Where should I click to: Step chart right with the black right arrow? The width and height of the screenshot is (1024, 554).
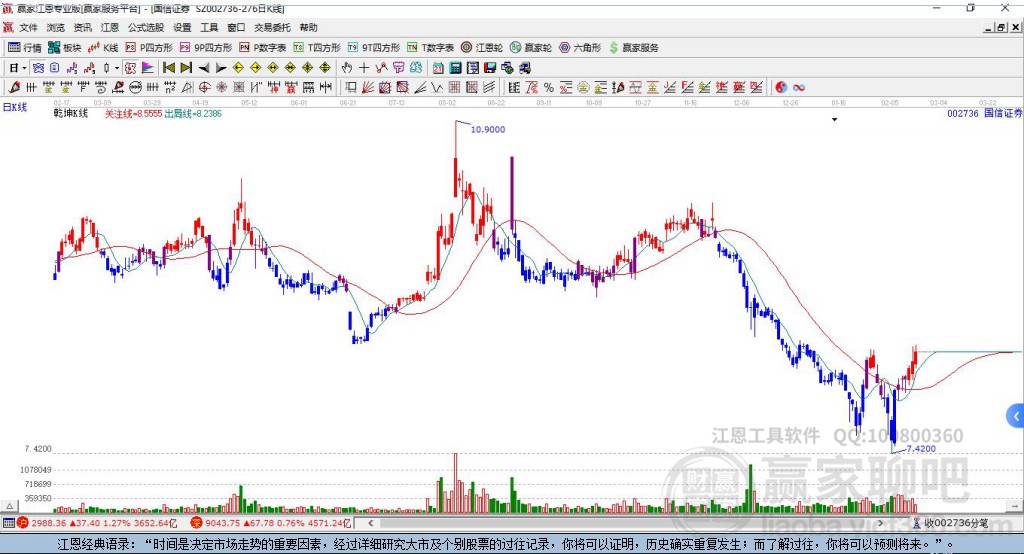(221, 68)
